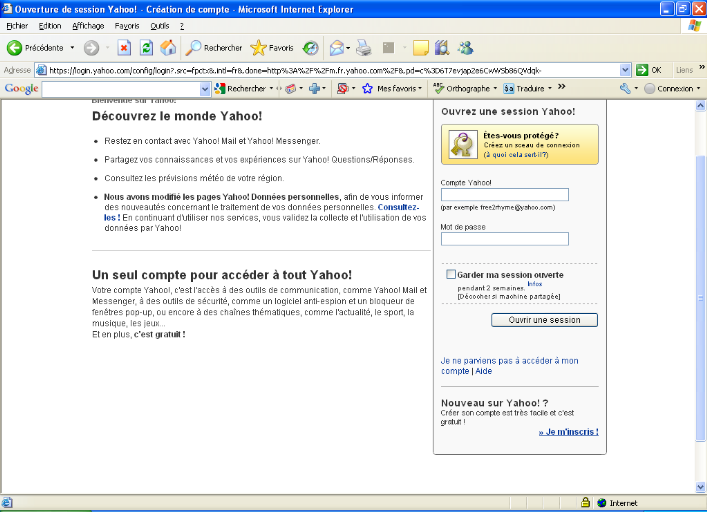Click the red Stop loading icon
The height and width of the screenshot is (512, 707).
click(124, 47)
